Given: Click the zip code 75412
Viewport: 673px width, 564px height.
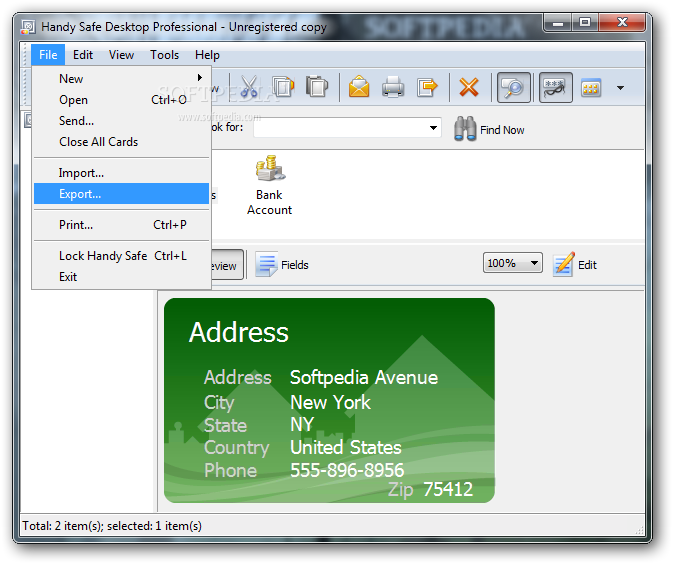Looking at the screenshot, I should tap(448, 489).
